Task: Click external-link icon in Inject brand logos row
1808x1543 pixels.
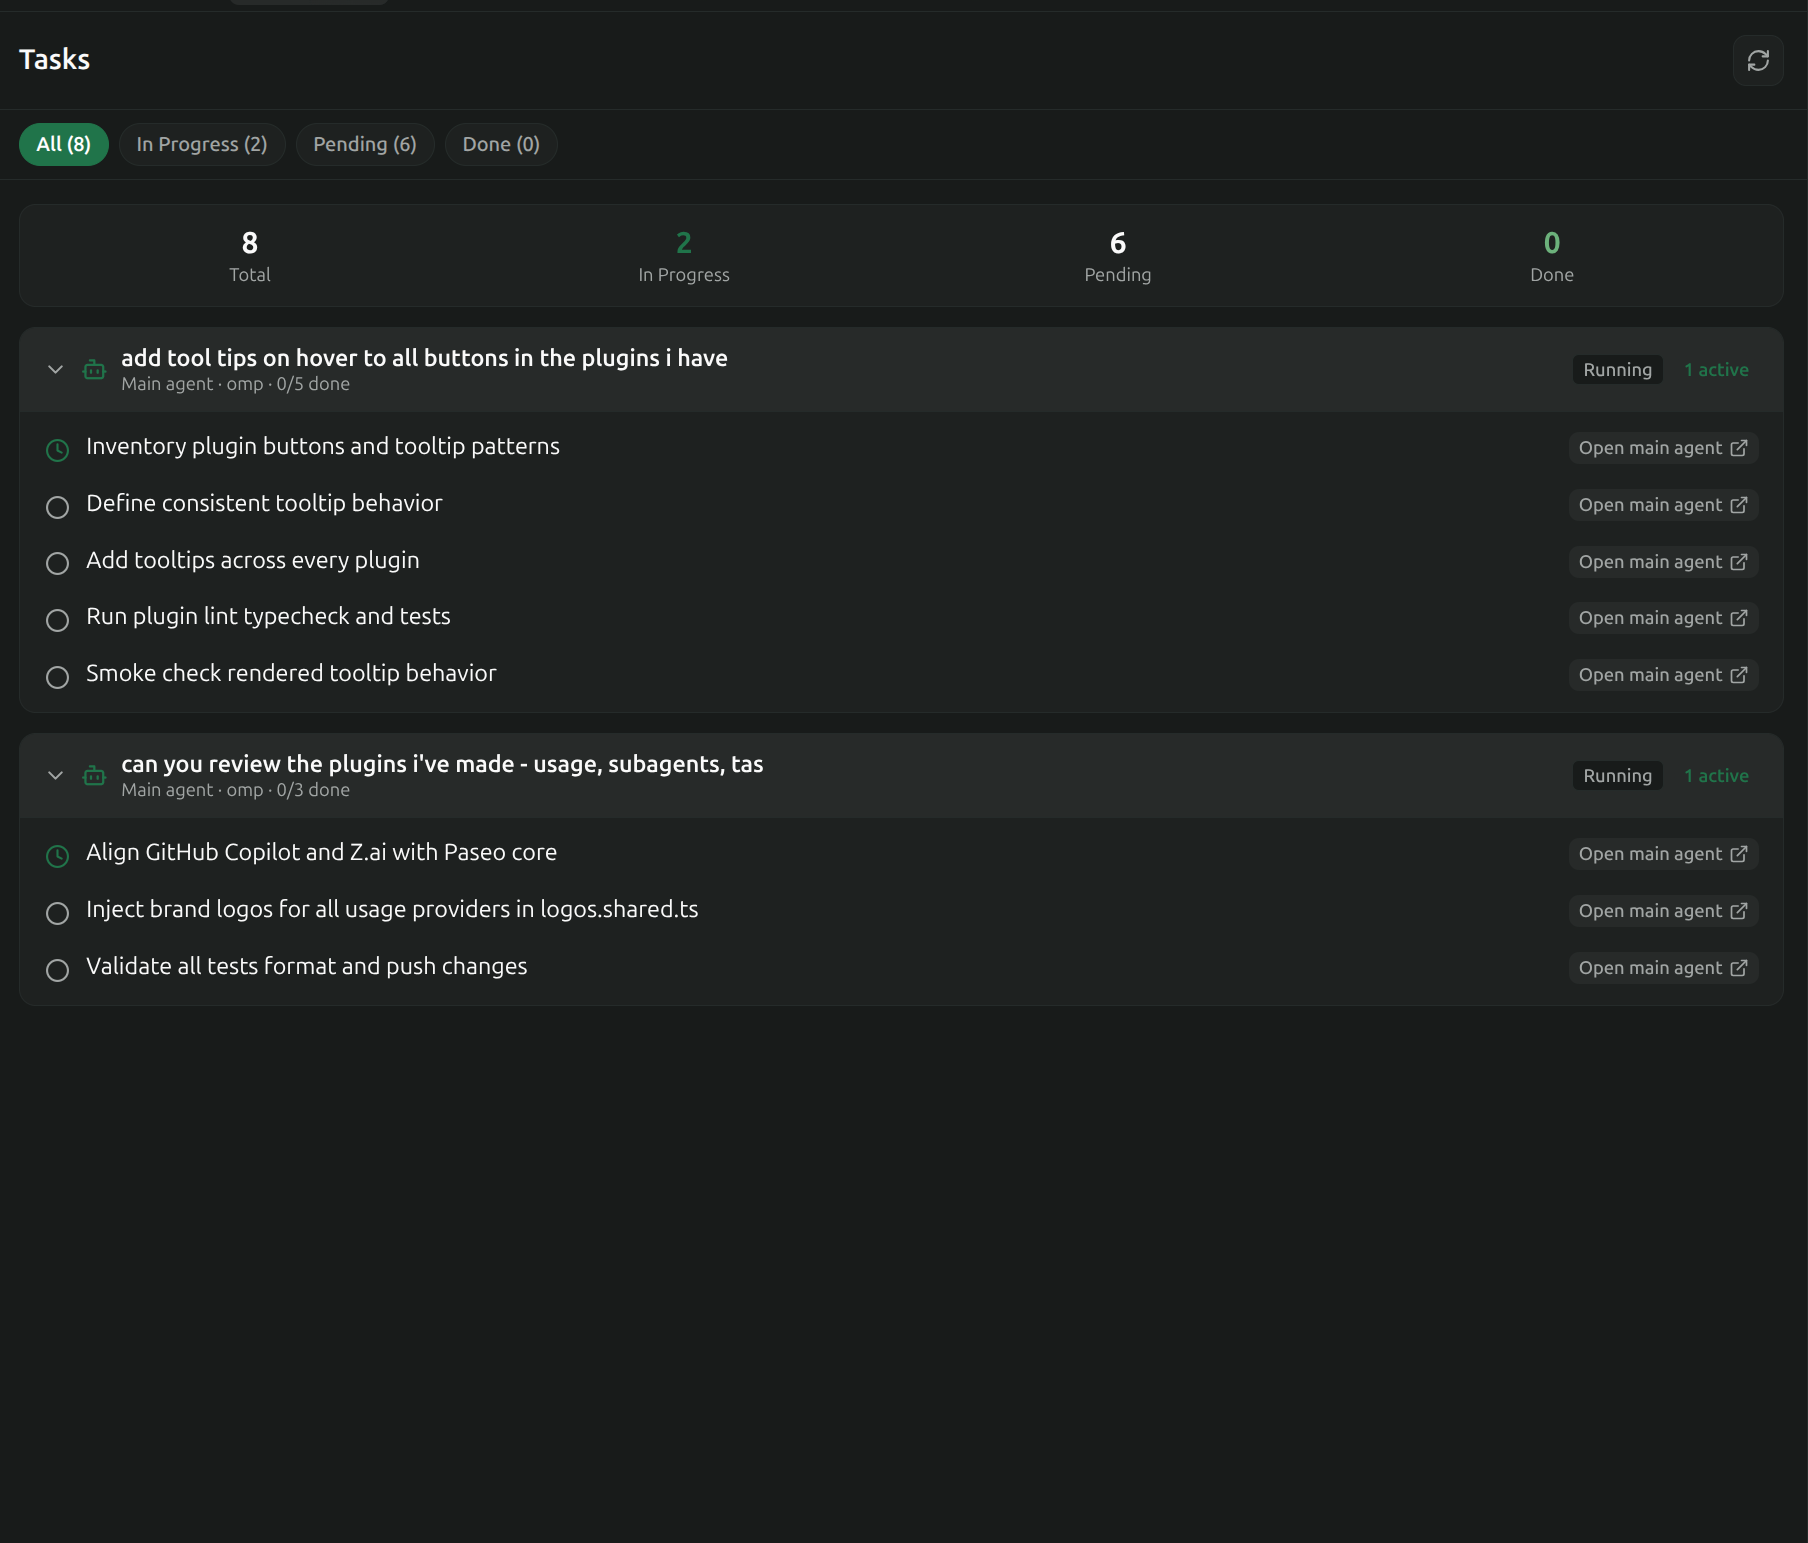Action: point(1739,911)
